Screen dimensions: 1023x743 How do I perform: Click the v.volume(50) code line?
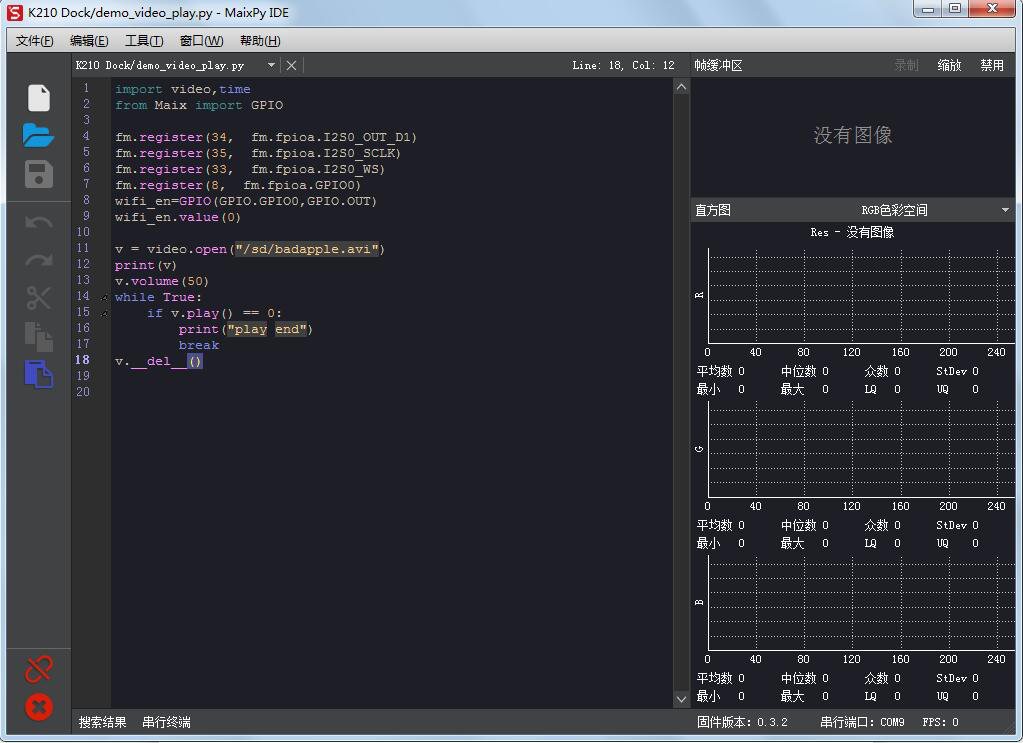162,281
